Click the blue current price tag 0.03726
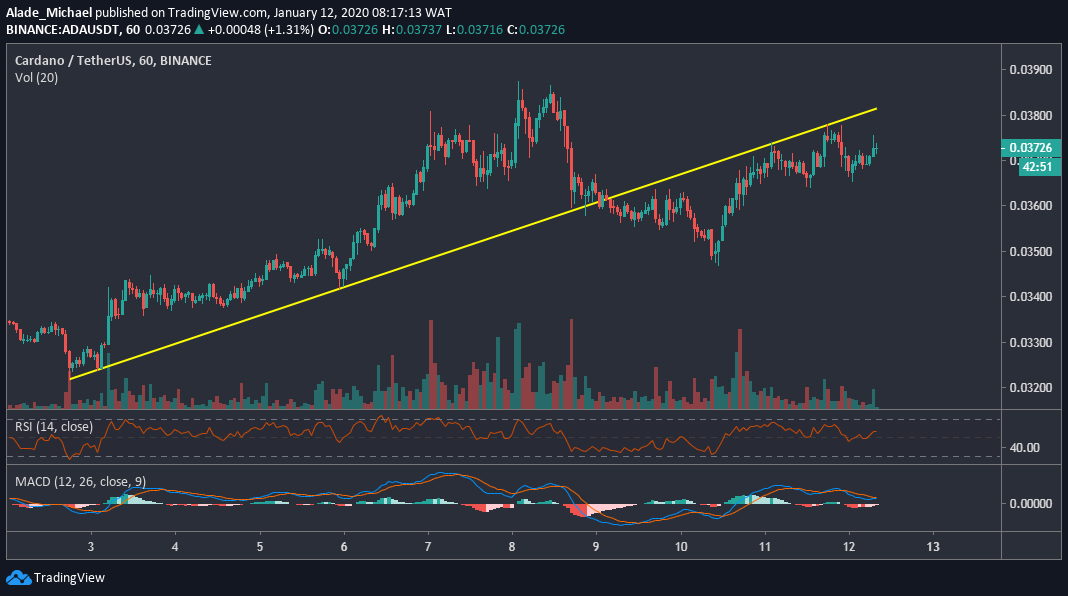The height and width of the screenshot is (596, 1068). (1030, 147)
